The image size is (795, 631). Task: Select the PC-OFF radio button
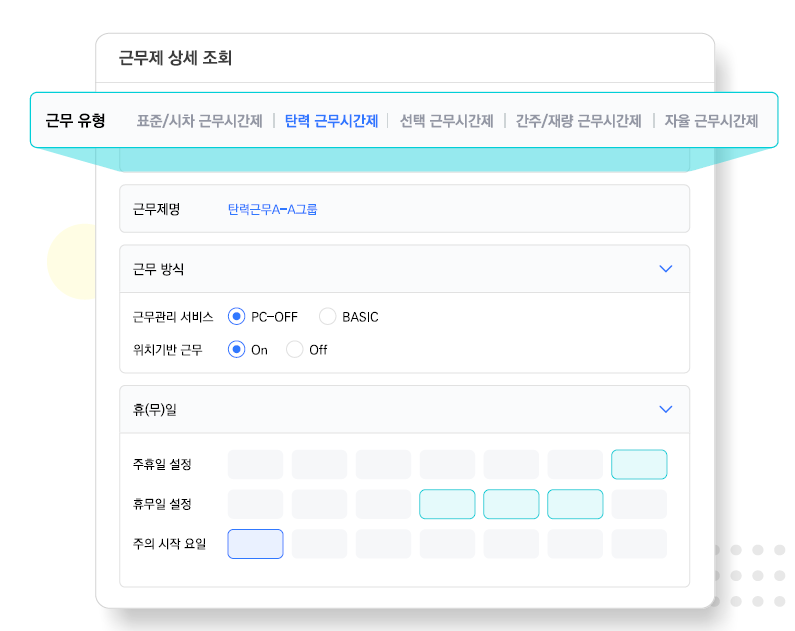(x=236, y=316)
